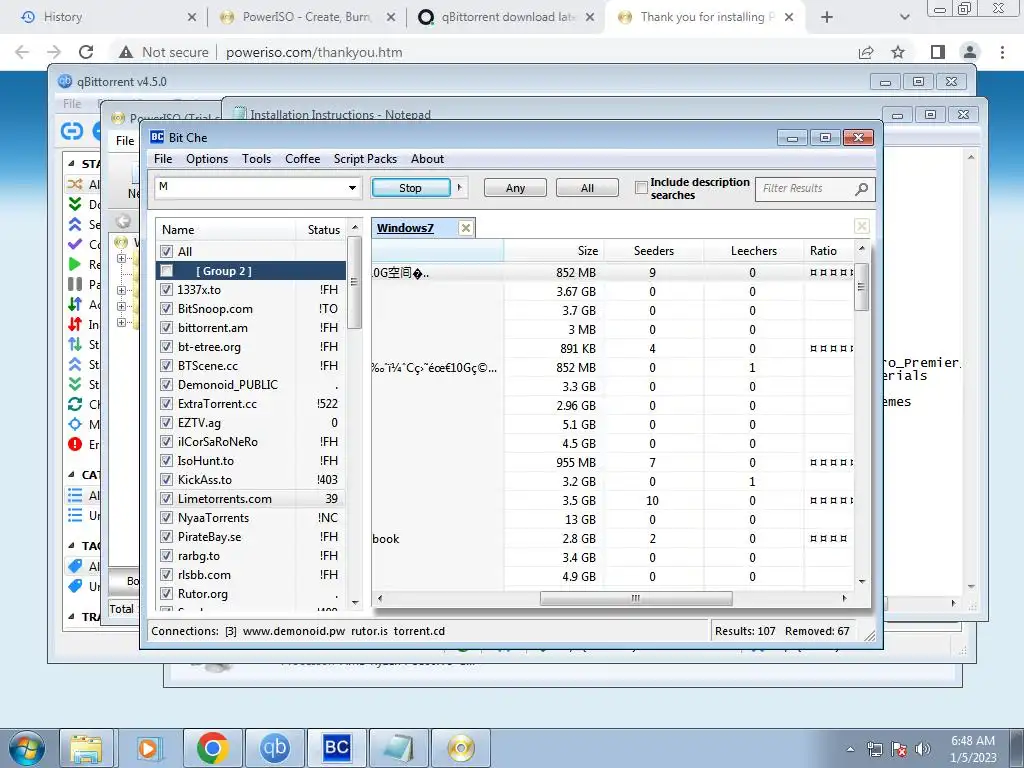Open Windows Start menu

[x=27, y=748]
